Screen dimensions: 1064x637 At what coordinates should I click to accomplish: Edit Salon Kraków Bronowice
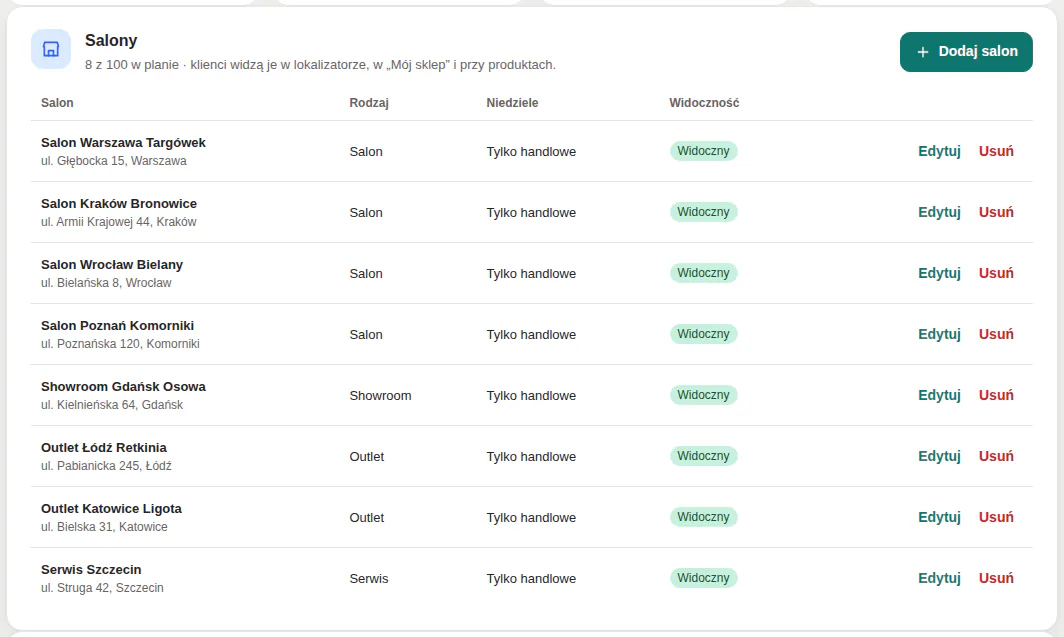[939, 212]
